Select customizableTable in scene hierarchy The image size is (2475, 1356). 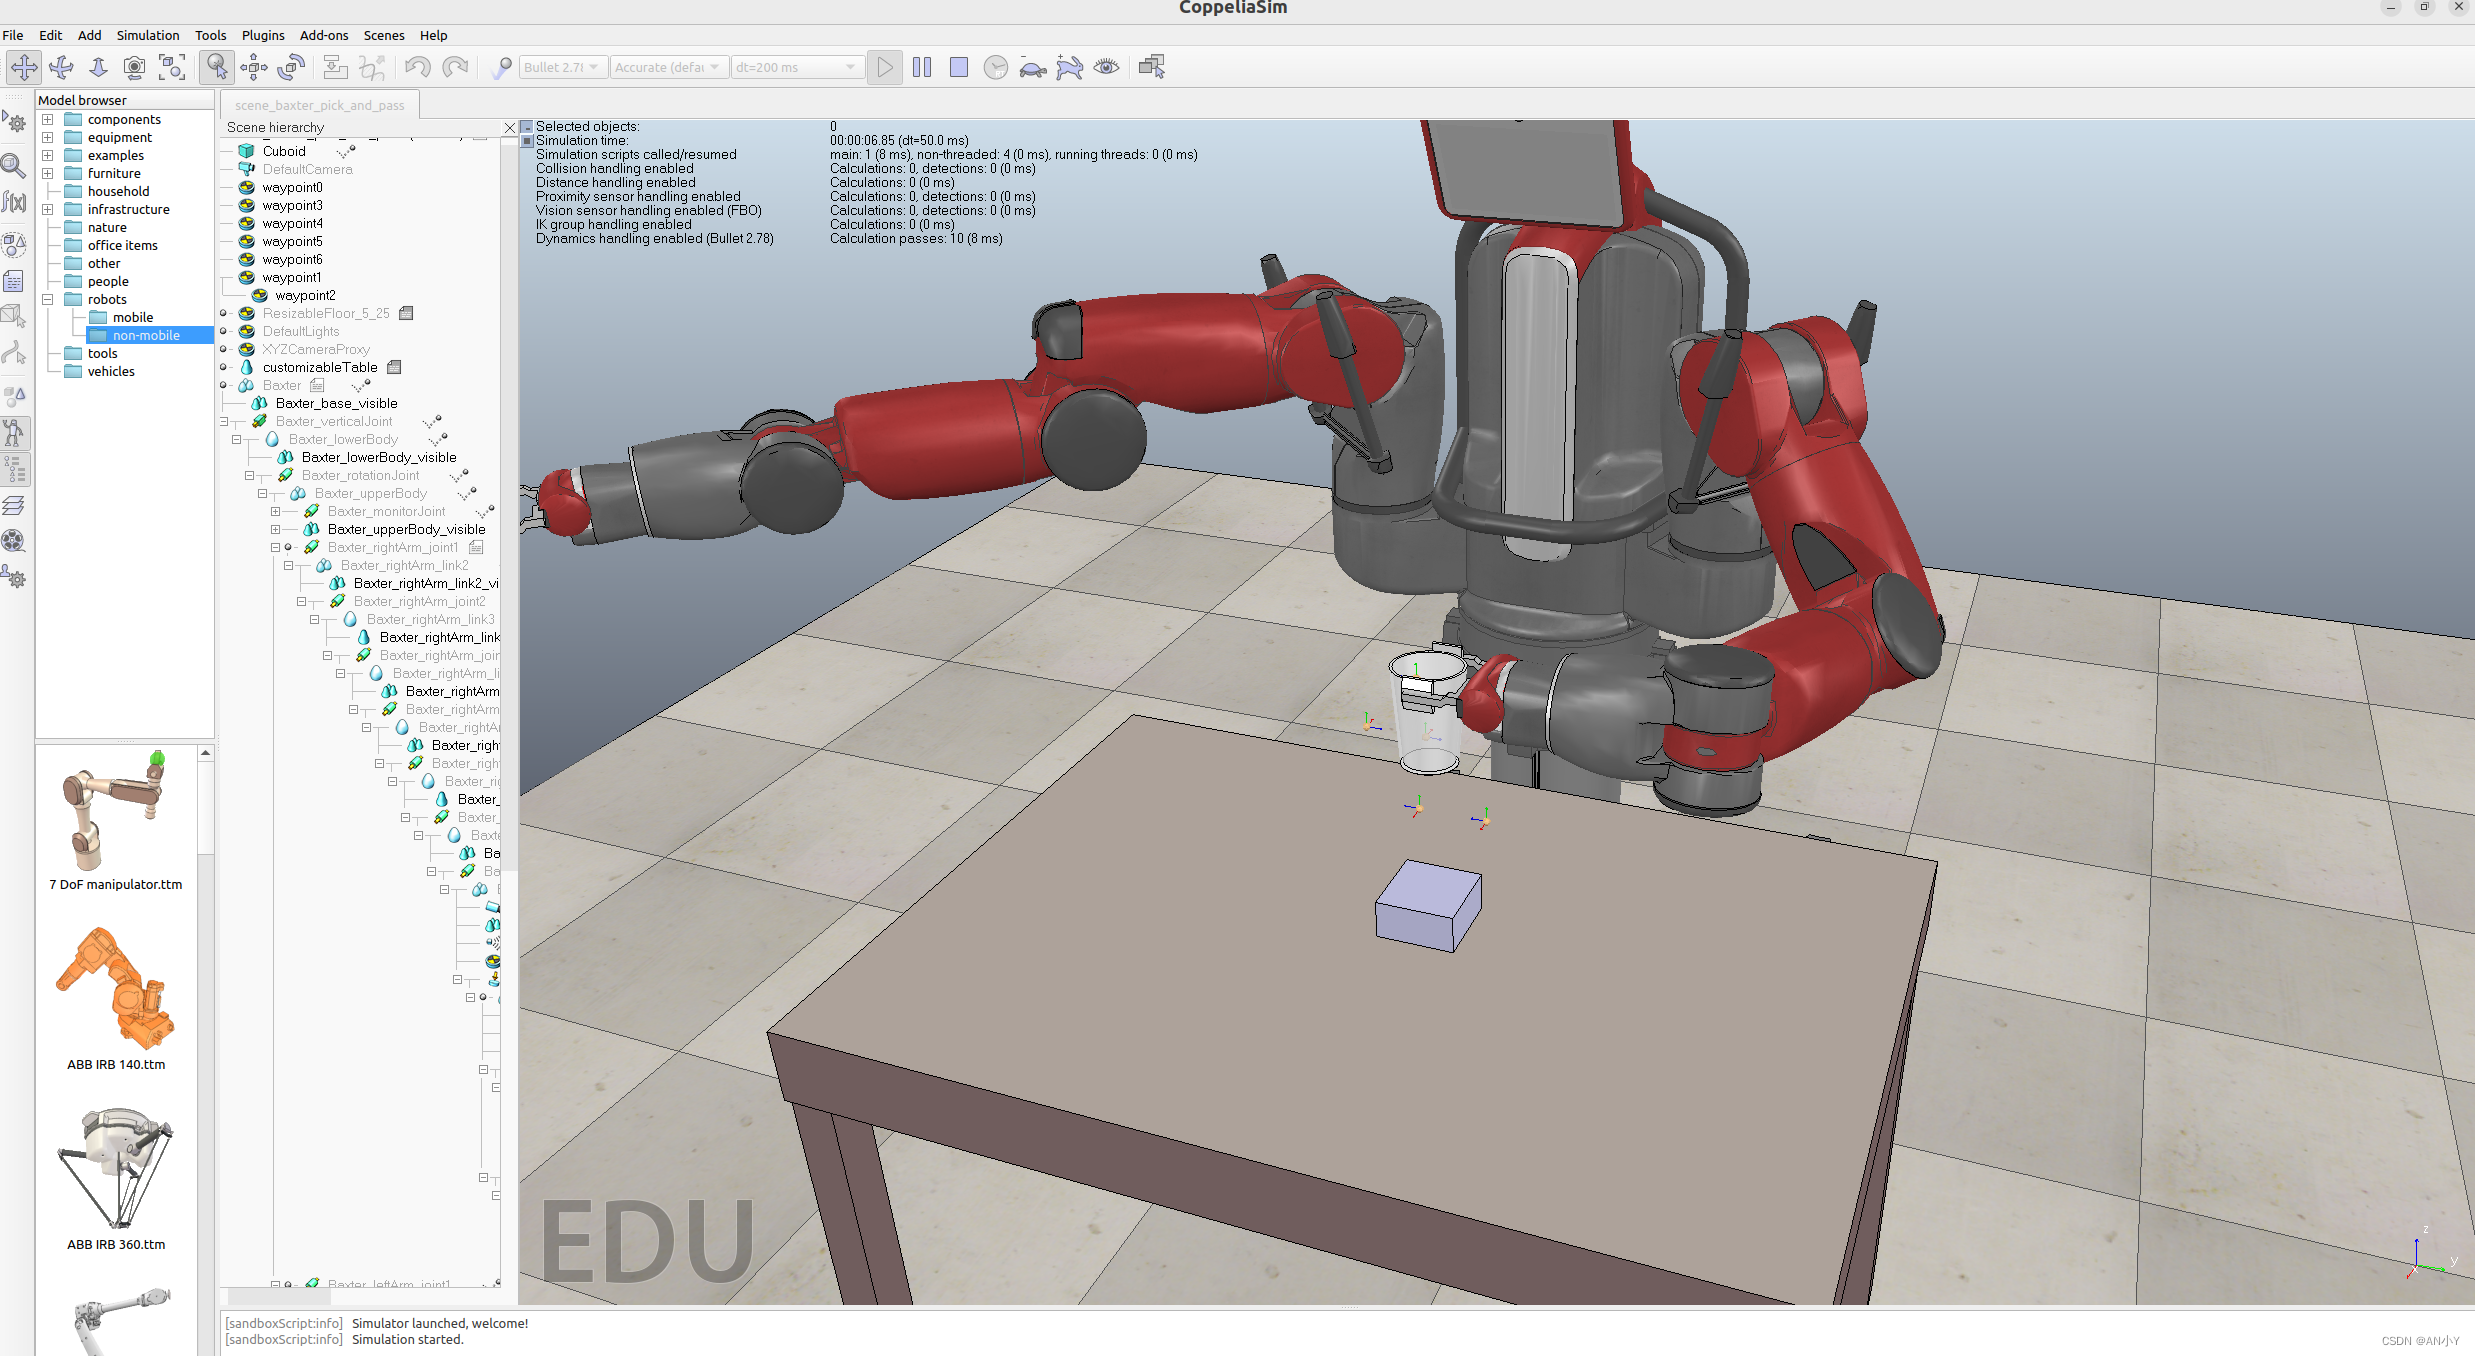coord(319,367)
